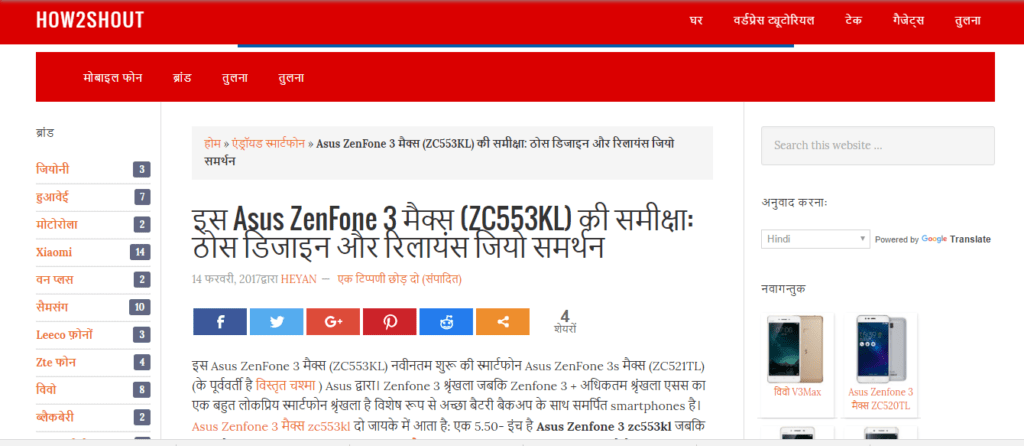This screenshot has width=1024, height=446.
Task: Pin the article on Pinterest
Action: 389,321
